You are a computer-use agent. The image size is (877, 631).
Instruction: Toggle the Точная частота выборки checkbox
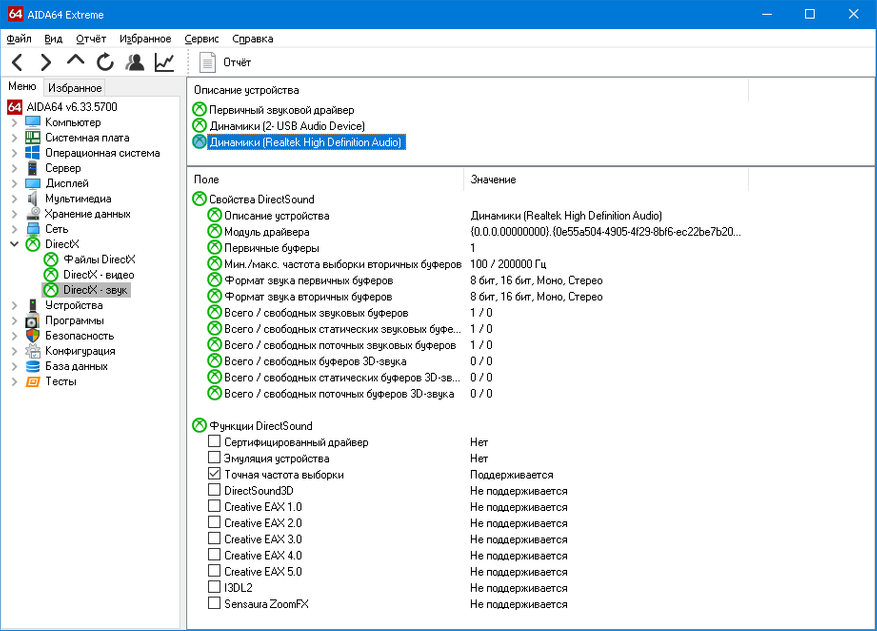[214, 474]
